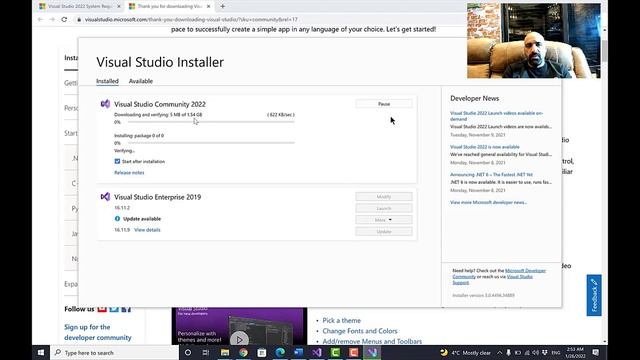Open Microsoft Developer Community help link

click(525, 271)
